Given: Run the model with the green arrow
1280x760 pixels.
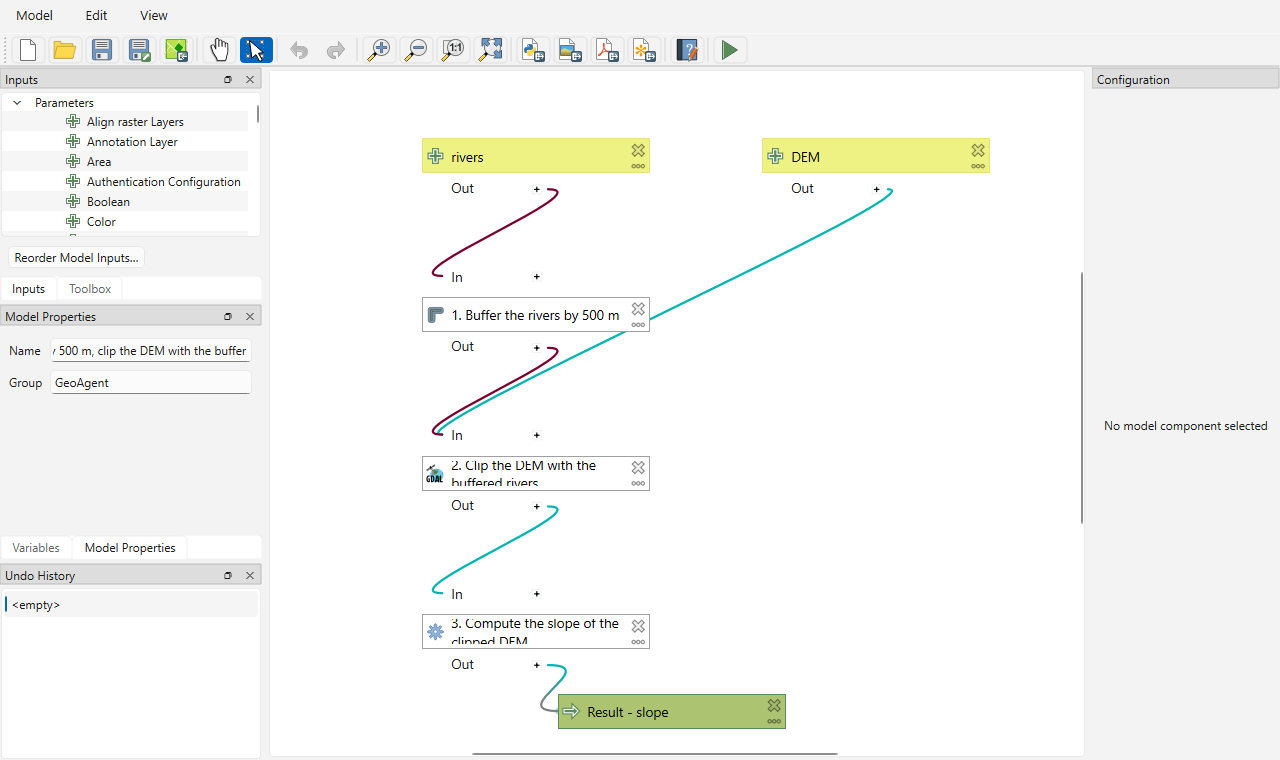Looking at the screenshot, I should 730,50.
